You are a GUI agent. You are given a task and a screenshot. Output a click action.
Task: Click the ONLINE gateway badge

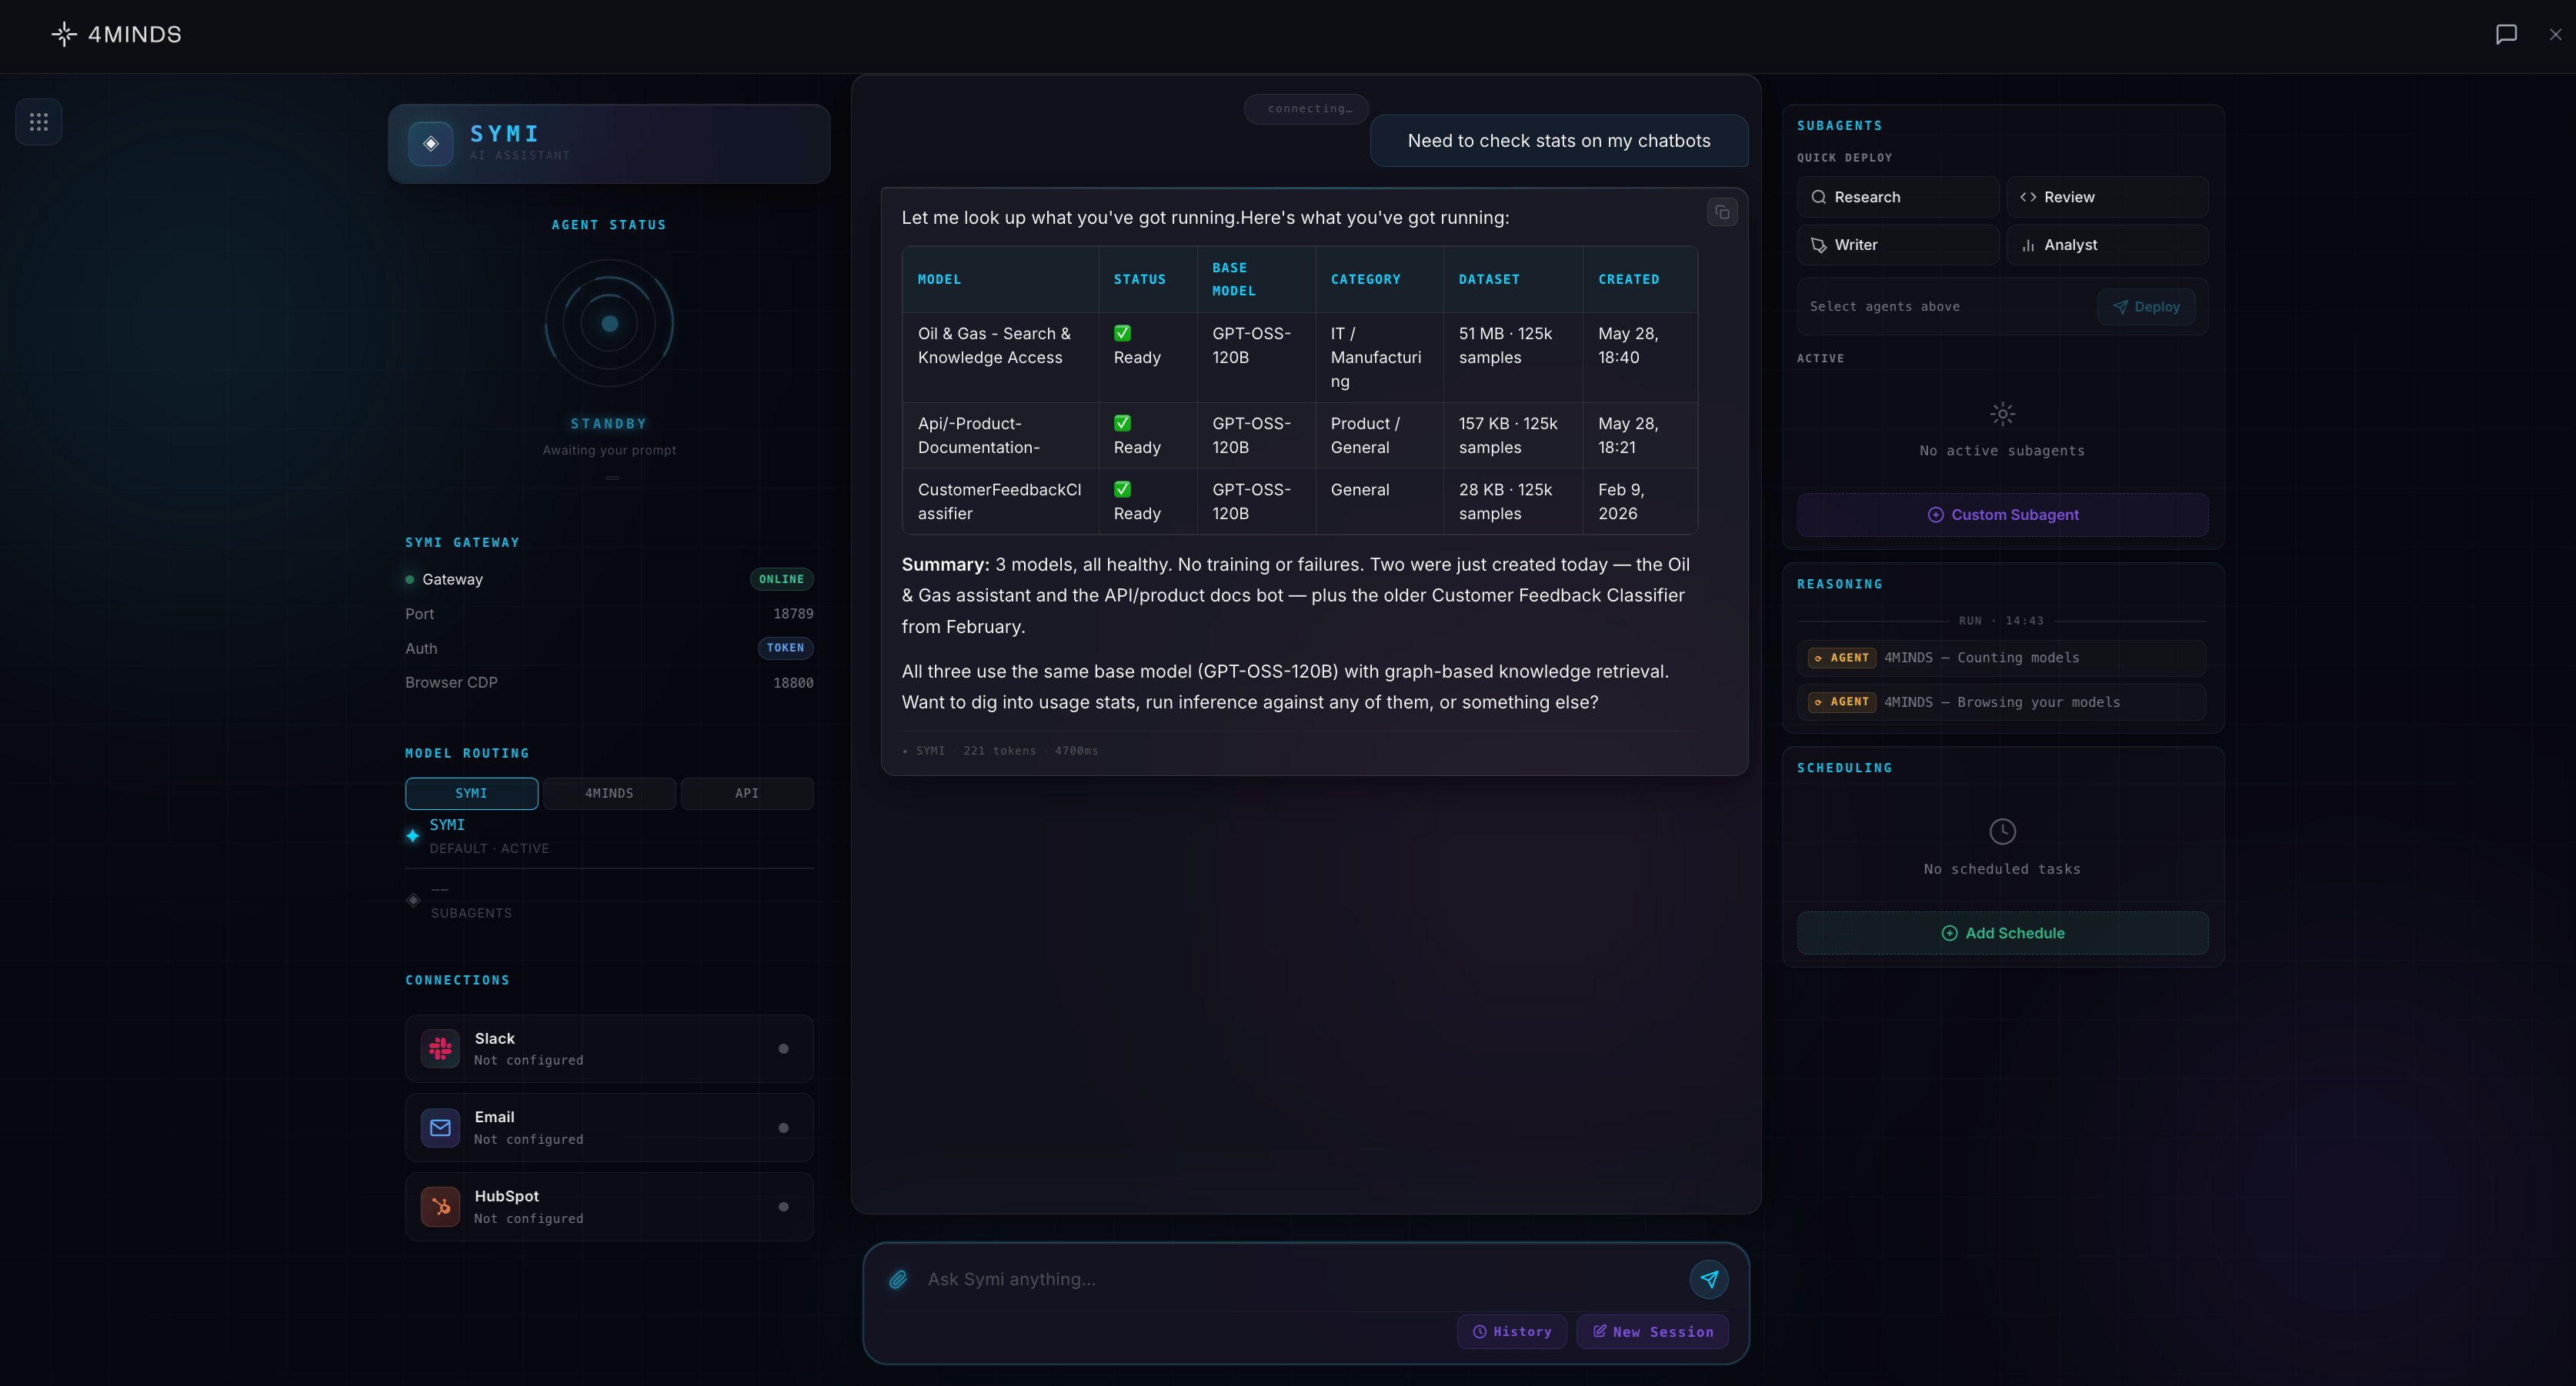(781, 579)
